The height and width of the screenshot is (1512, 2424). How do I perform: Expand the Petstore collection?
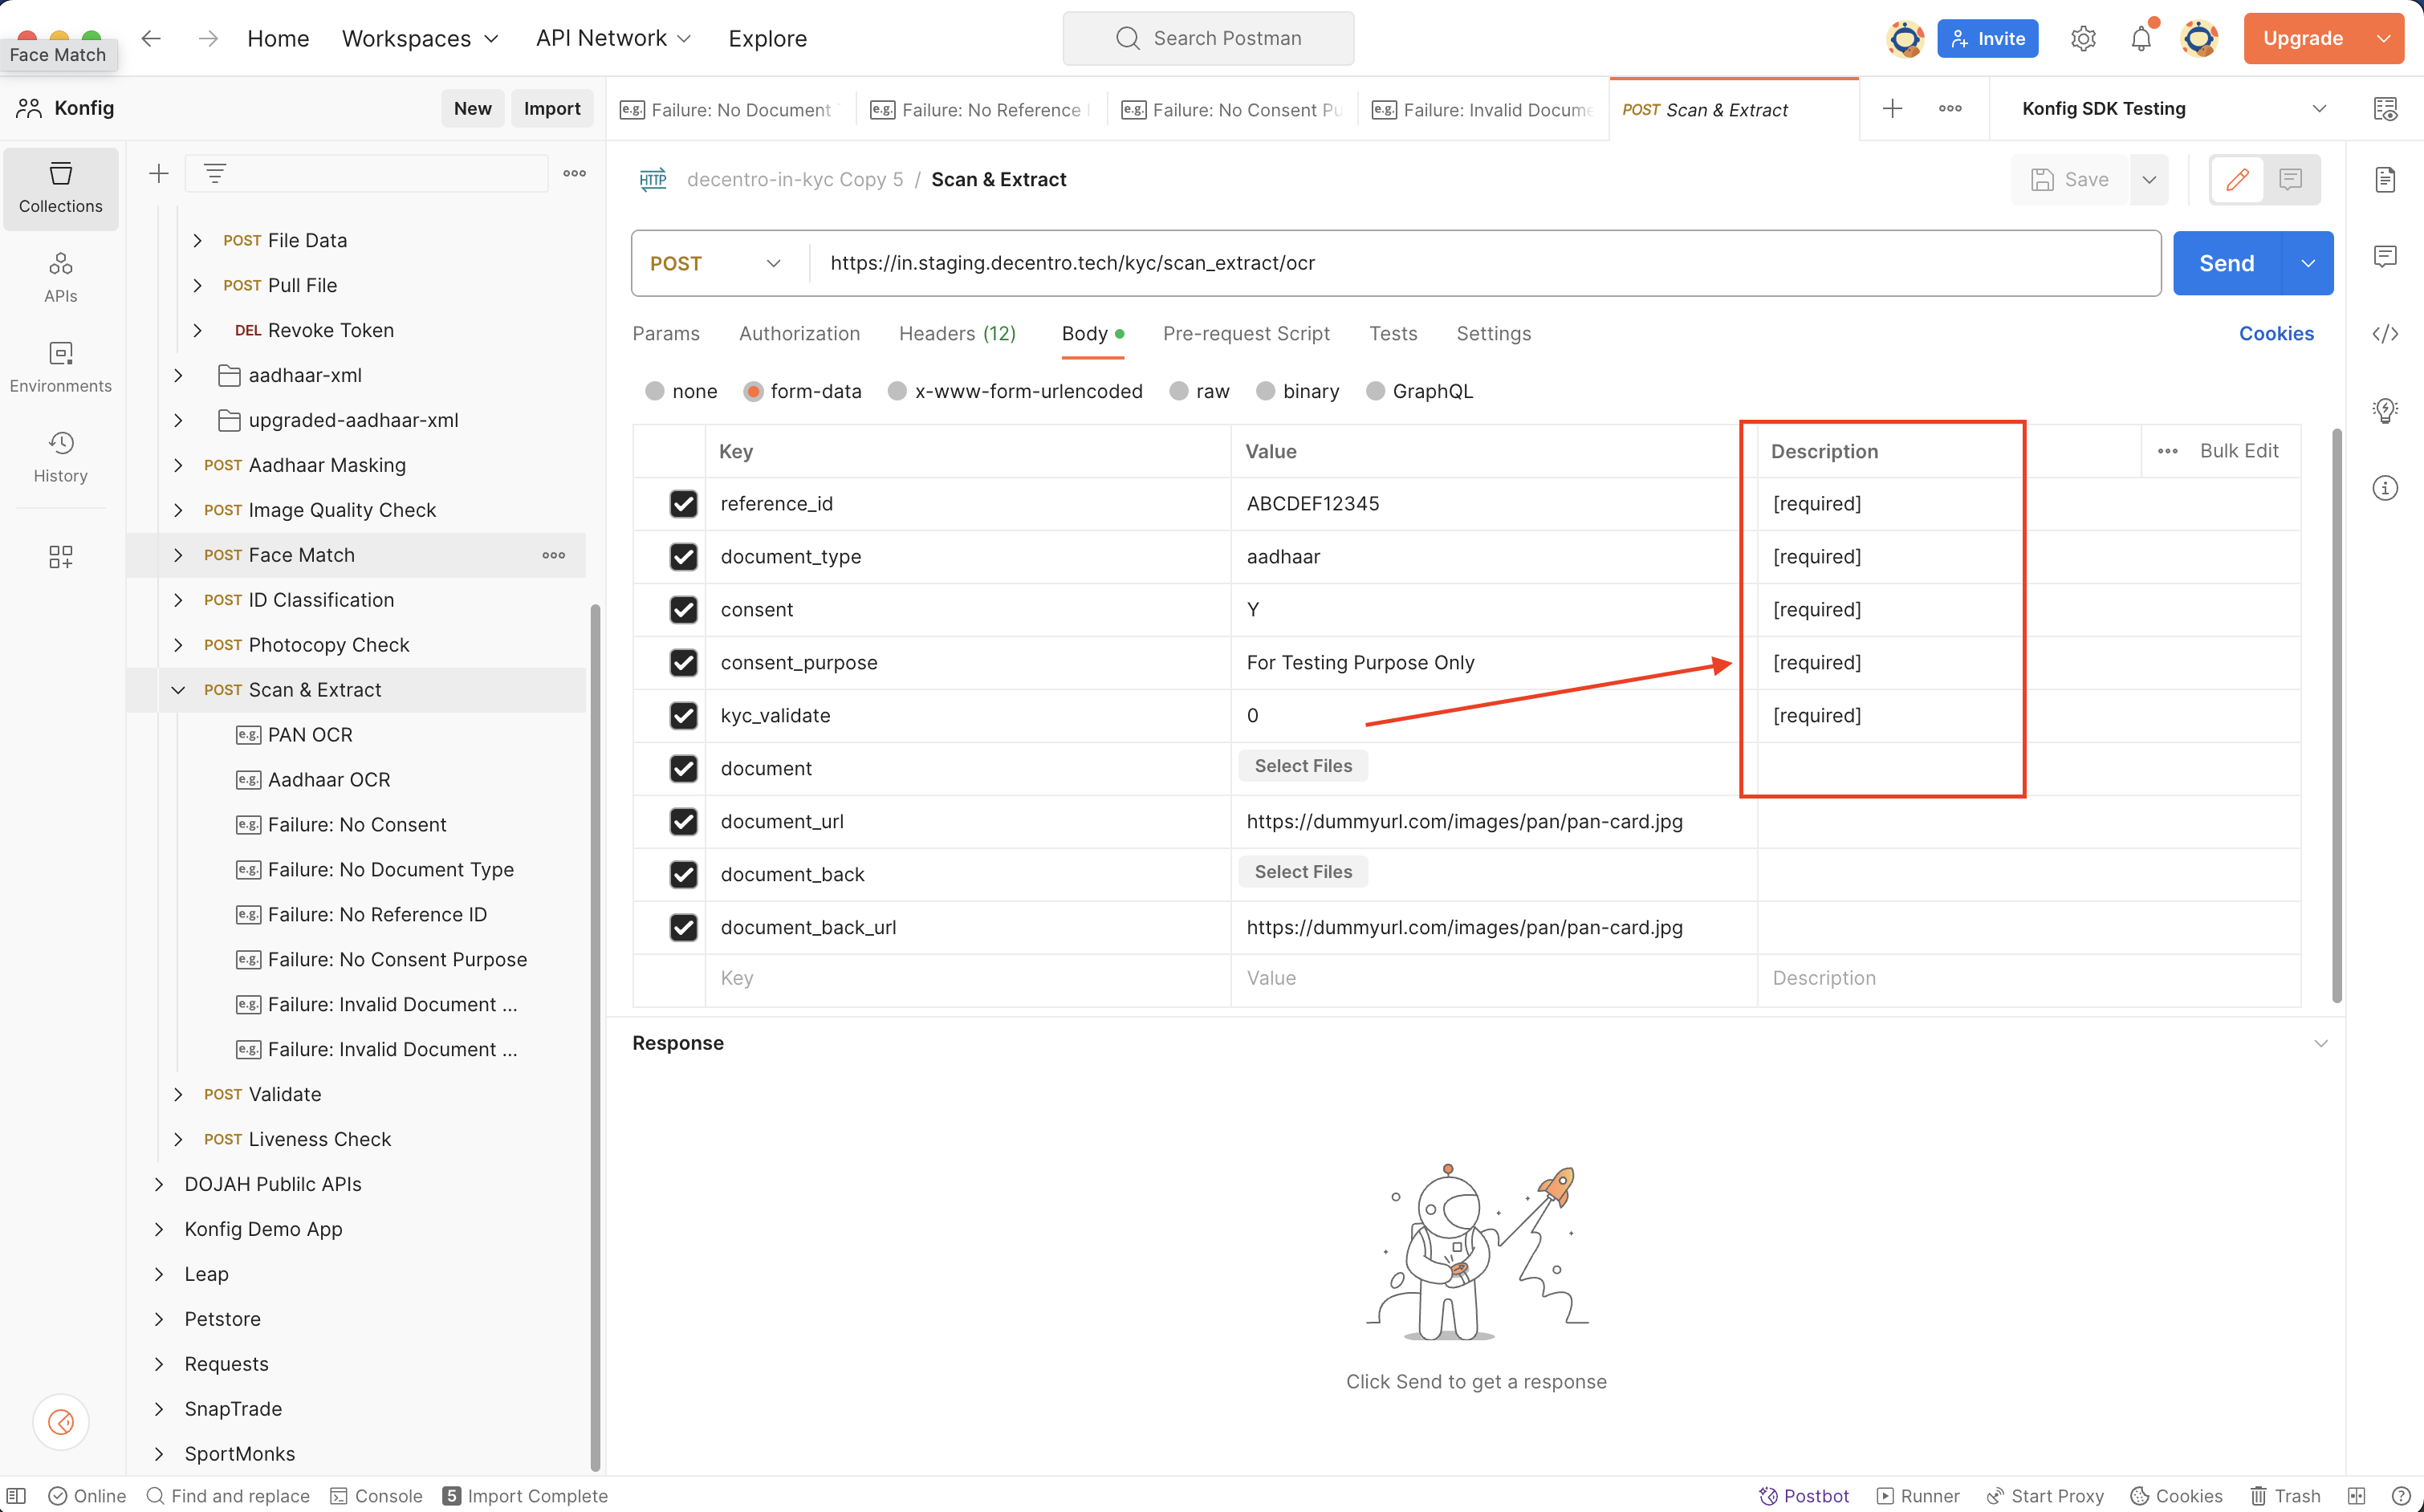[159, 1319]
